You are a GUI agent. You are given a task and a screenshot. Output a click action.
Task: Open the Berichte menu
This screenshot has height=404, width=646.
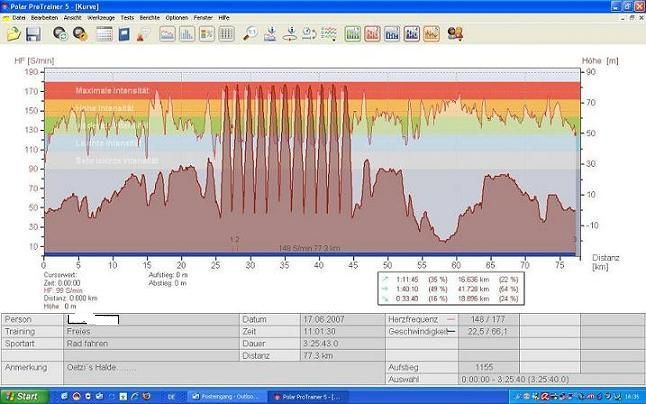pos(151,18)
